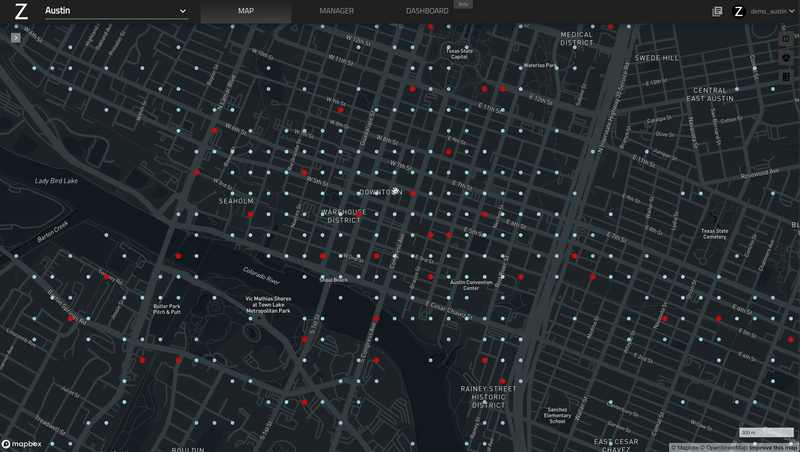Click the Sanchez Elementary School label
Screen dimensions: 800x452
[x=557, y=415]
